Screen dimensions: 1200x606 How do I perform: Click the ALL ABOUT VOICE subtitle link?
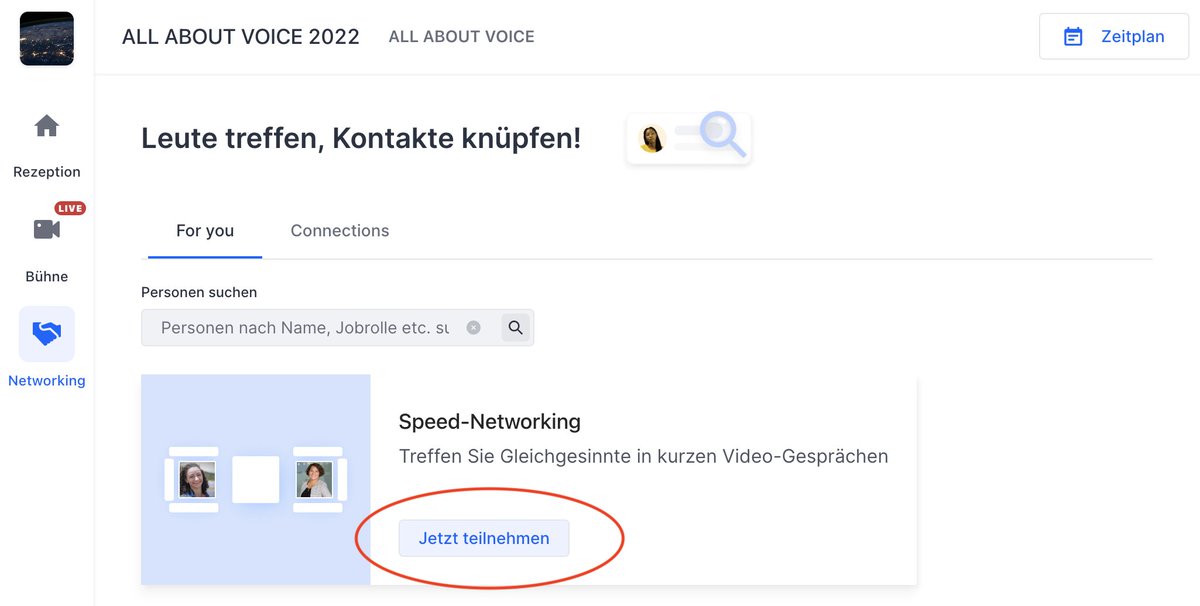coord(461,36)
